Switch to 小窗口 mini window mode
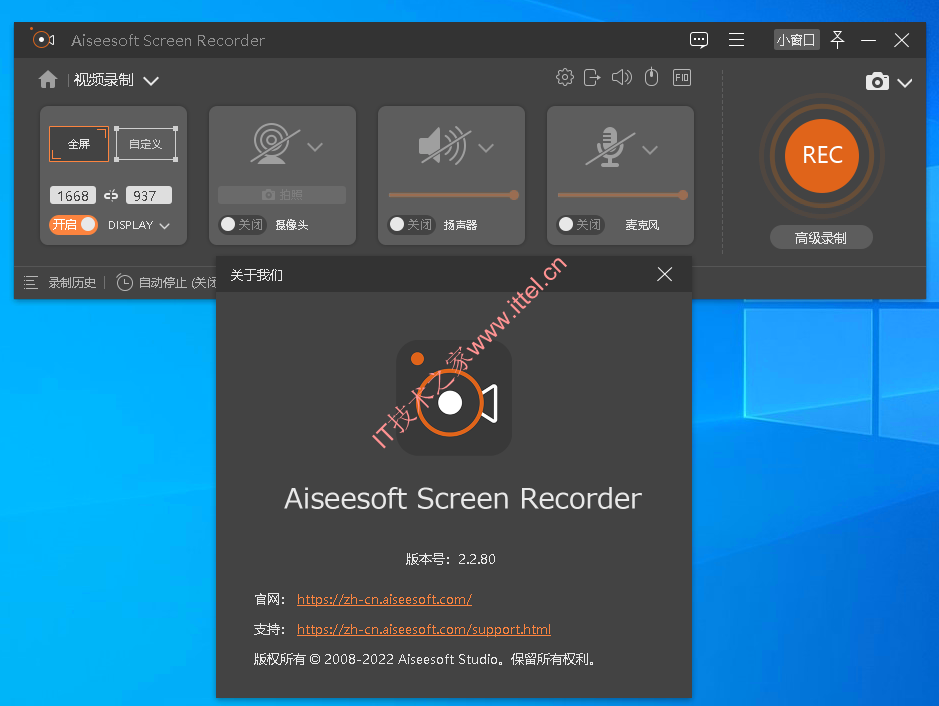The width and height of the screenshot is (939, 706). coord(796,40)
